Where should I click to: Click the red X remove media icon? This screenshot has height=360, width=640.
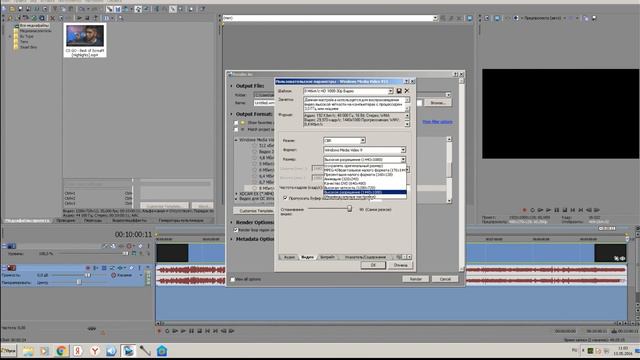click(52, 18)
